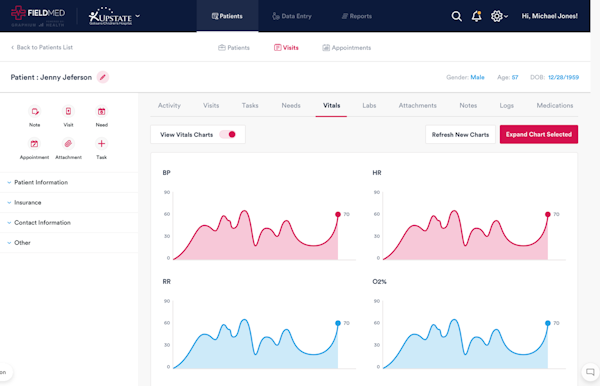Add a Note from sidebar icon
Viewport: 600px width, 386px height.
pyautogui.click(x=34, y=111)
